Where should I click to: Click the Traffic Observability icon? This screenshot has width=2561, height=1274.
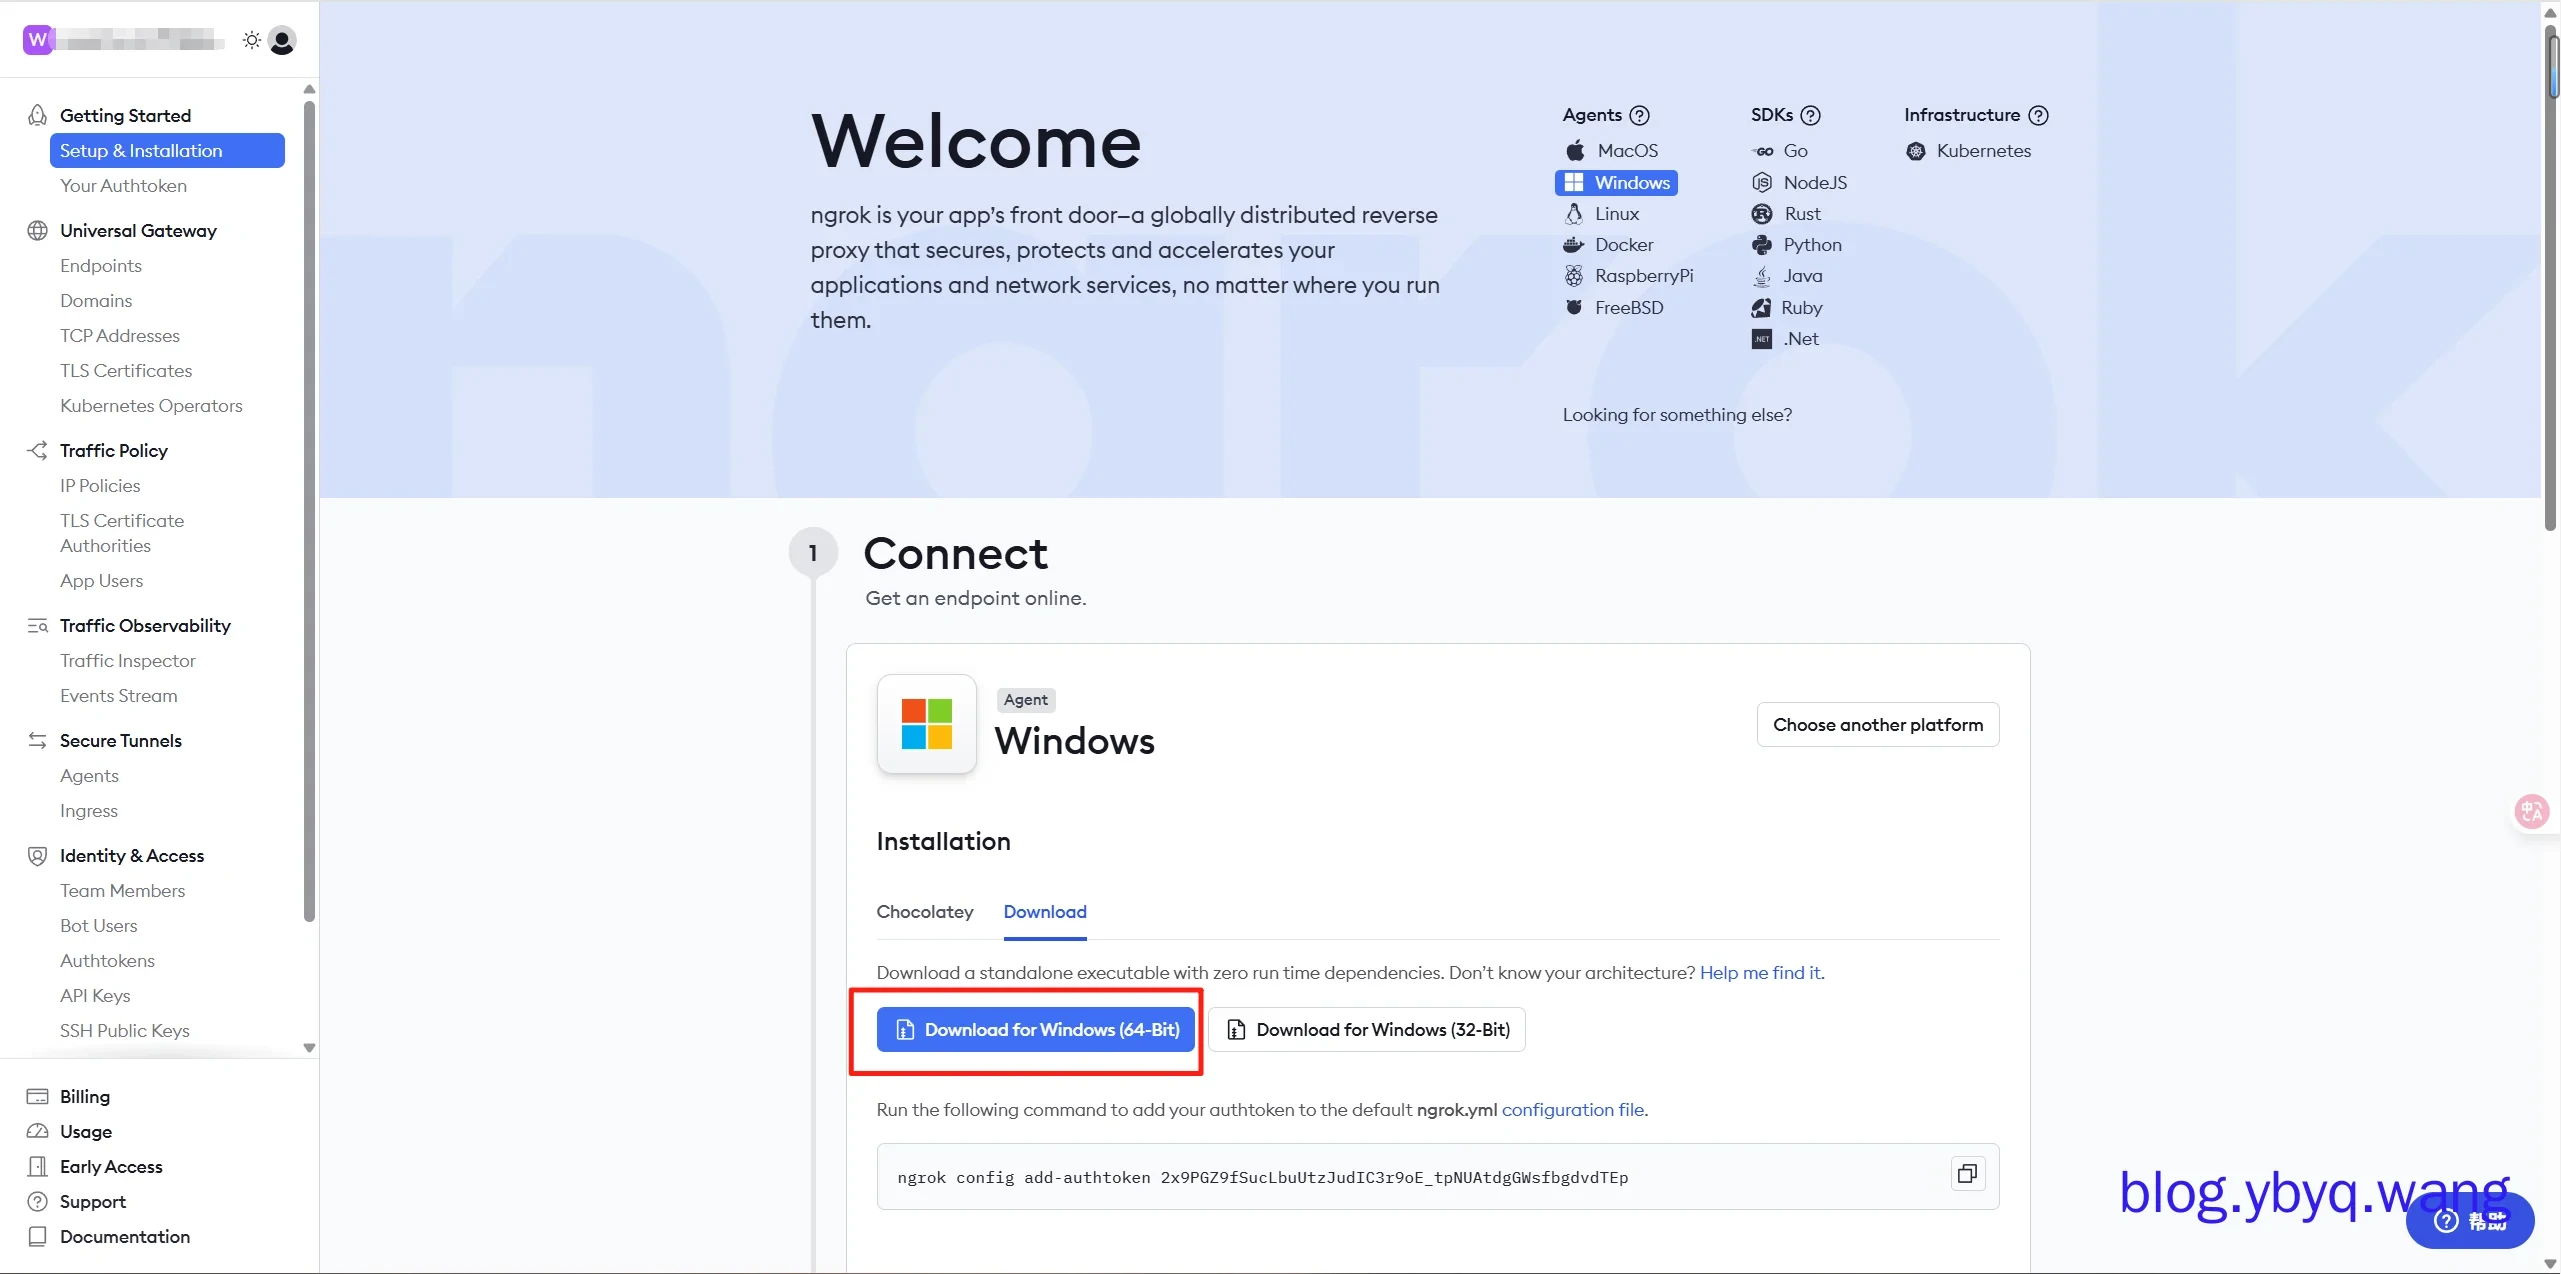pos(37,625)
